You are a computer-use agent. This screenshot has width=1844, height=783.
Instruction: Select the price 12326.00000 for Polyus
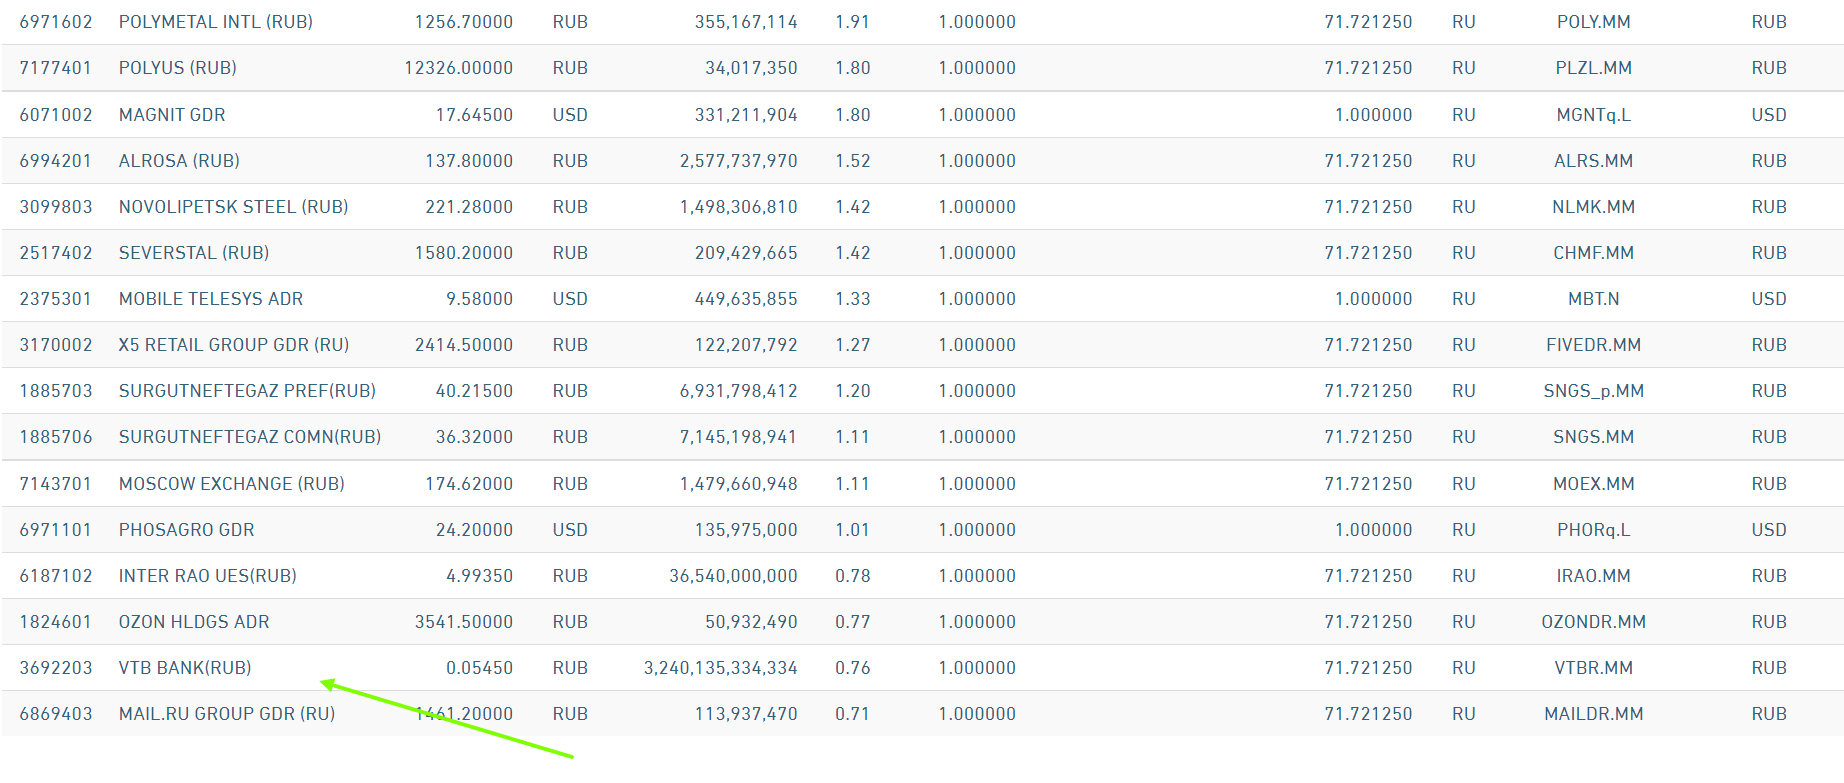(x=459, y=68)
